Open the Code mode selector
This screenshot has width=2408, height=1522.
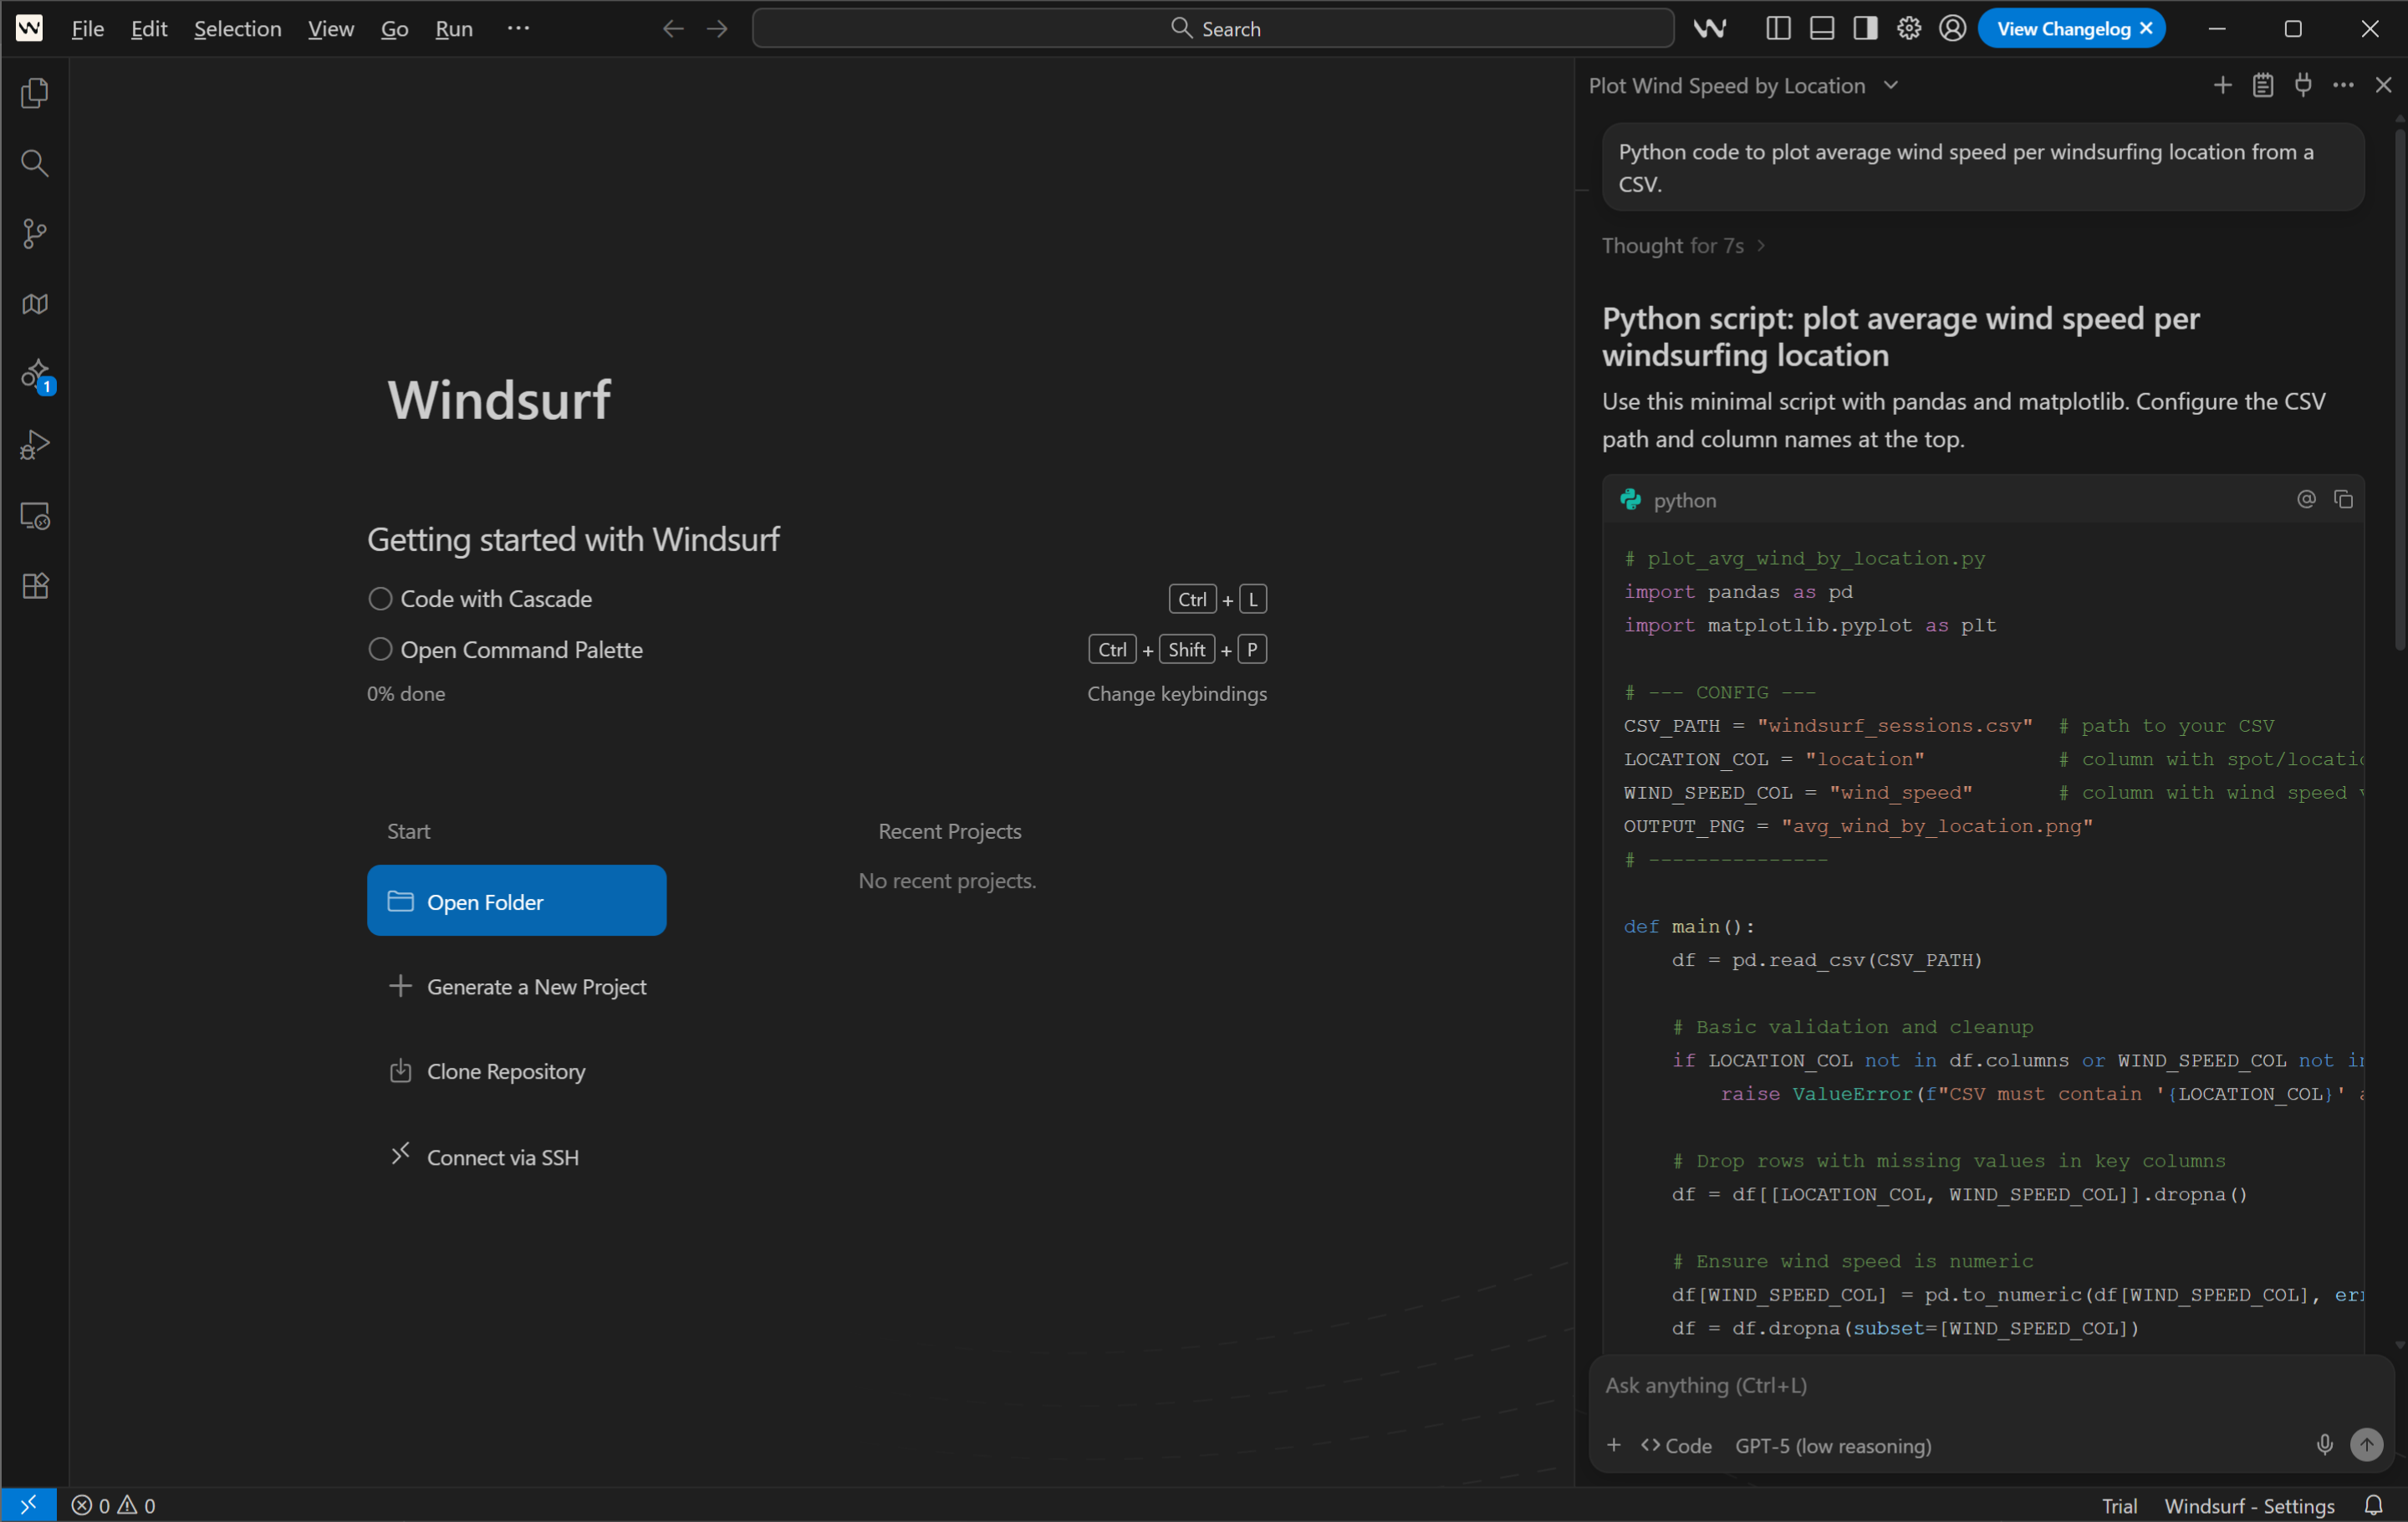pos(1676,1445)
